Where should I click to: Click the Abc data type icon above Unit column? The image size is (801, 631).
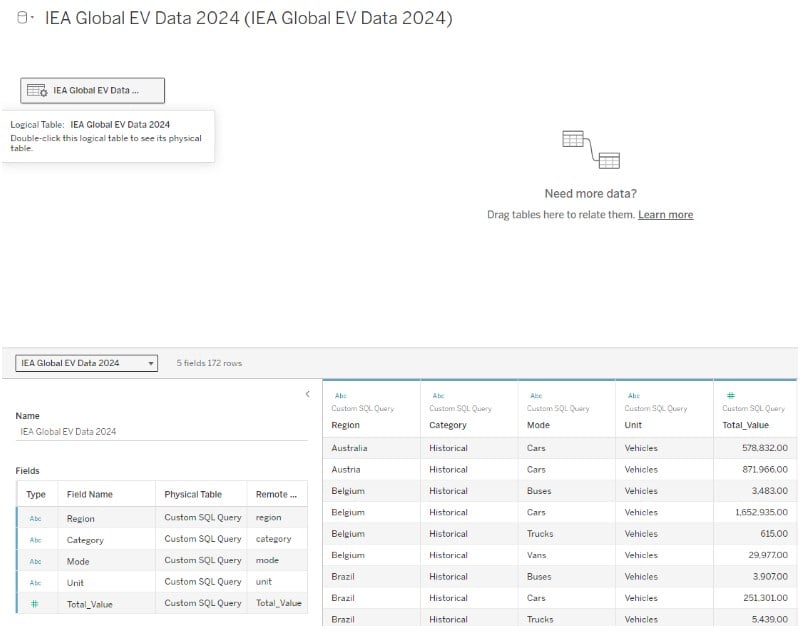pyautogui.click(x=633, y=396)
